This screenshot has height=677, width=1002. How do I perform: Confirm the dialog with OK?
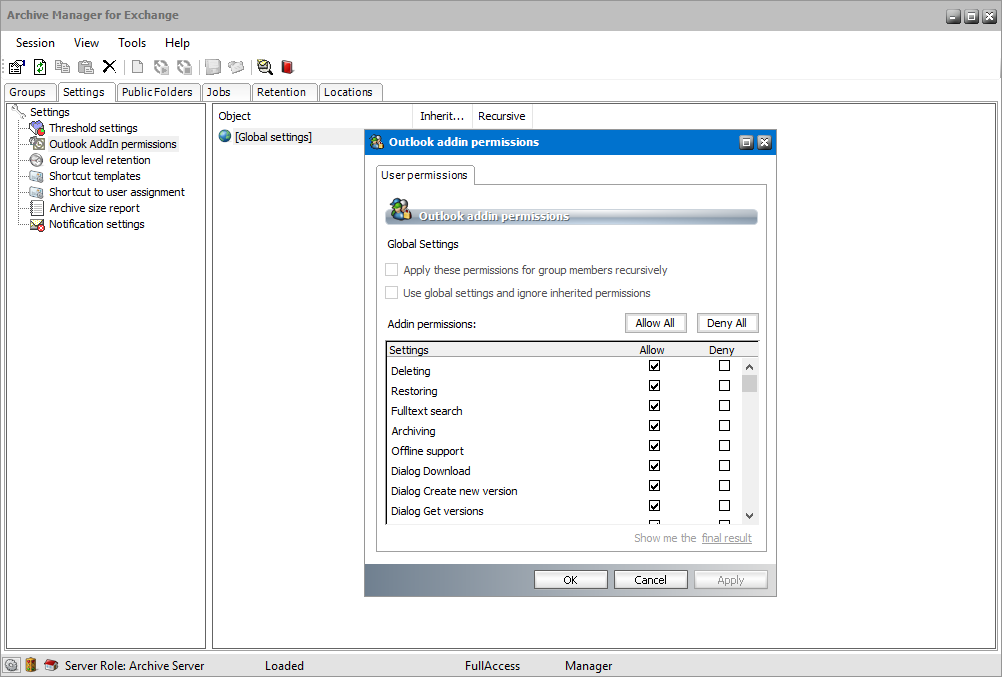pos(571,580)
